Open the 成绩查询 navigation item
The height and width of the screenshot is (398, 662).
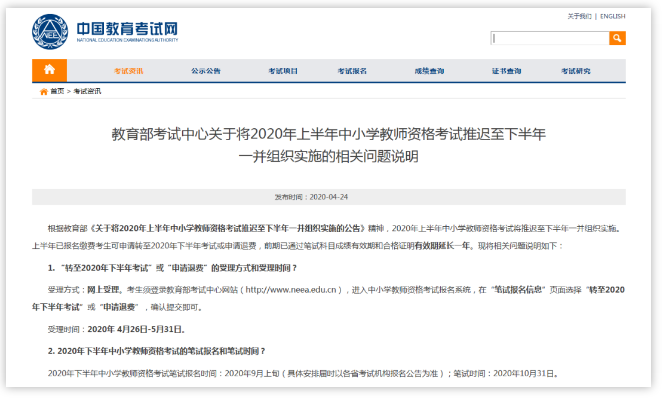(x=429, y=71)
